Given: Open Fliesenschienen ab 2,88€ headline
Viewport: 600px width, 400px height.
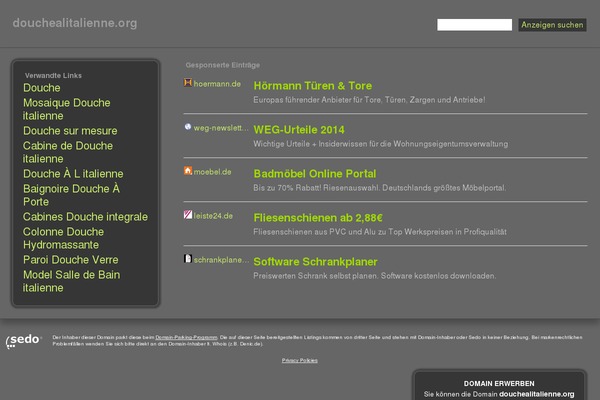Looking at the screenshot, I should coord(318,218).
